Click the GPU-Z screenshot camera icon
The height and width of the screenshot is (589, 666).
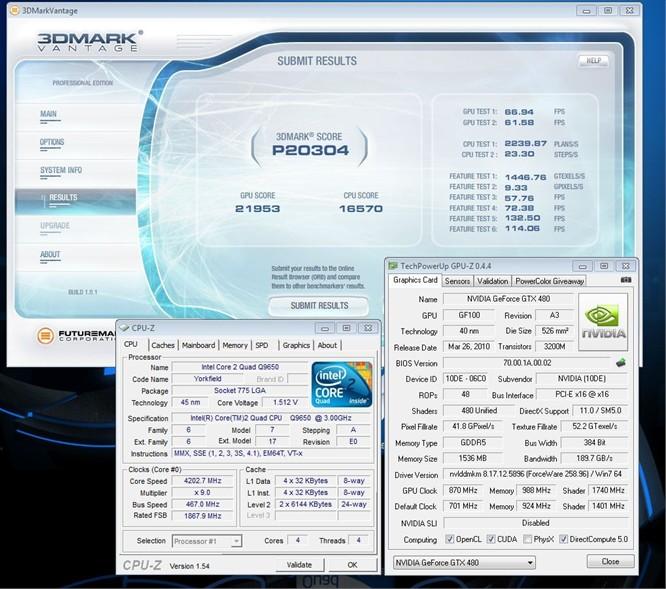pos(626,280)
